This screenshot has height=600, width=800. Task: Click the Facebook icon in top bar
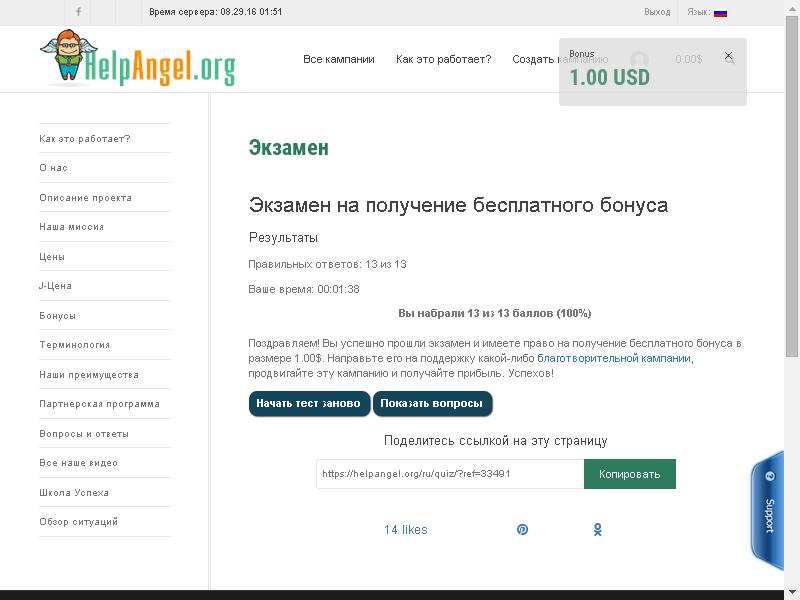point(78,12)
